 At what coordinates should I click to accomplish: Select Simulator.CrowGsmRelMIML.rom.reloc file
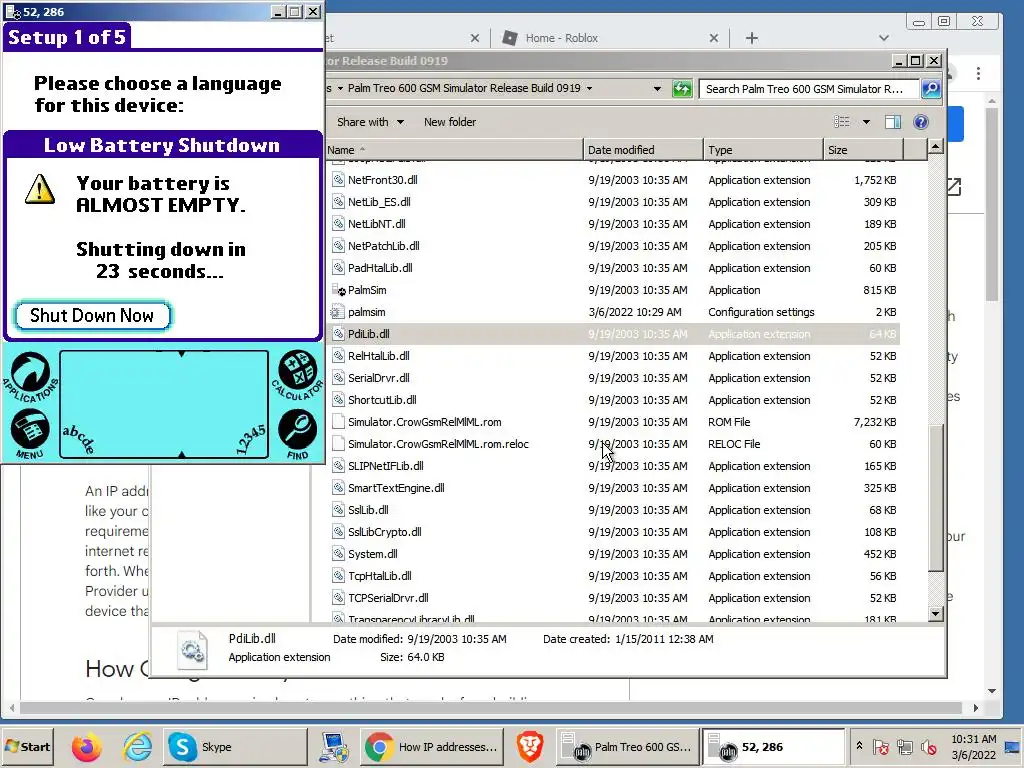[438, 444]
